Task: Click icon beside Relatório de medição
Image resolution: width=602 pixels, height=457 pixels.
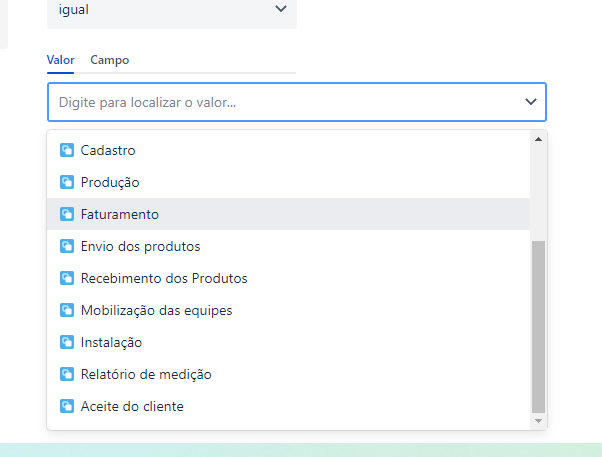Action: pos(67,374)
